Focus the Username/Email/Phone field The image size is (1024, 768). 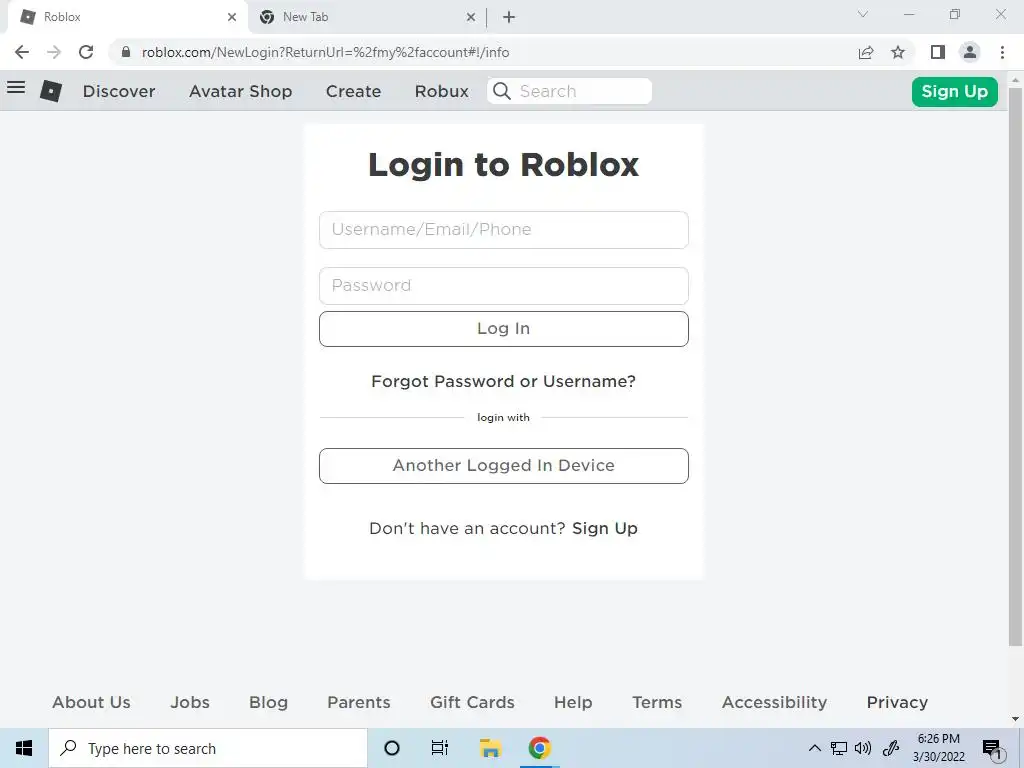point(504,230)
